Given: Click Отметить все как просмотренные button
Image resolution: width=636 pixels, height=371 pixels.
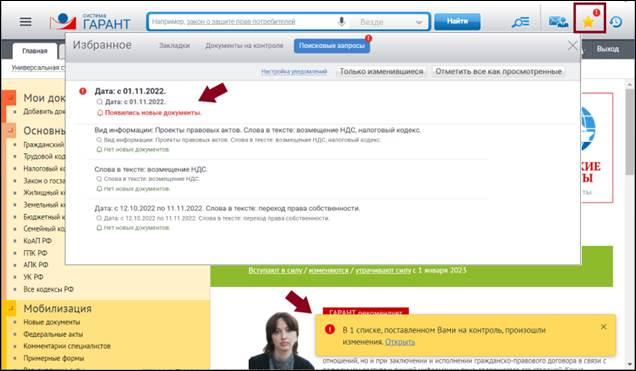Looking at the screenshot, I should pyautogui.click(x=498, y=71).
